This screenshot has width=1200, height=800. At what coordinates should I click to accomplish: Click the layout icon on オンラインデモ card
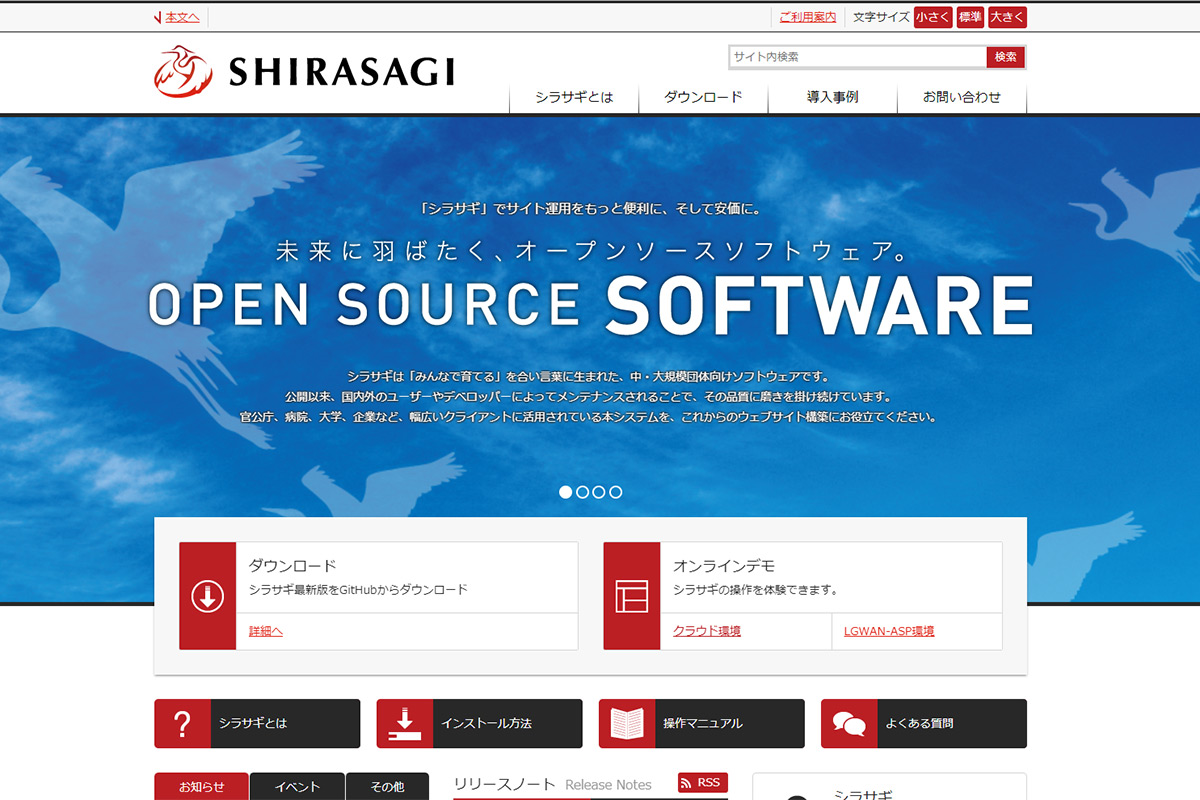pos(632,596)
